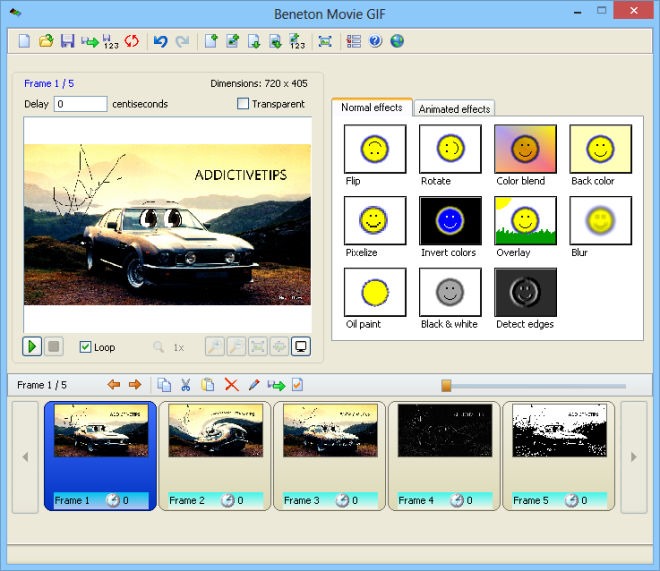Apply the Overlay effect

pyautogui.click(x=525, y=220)
